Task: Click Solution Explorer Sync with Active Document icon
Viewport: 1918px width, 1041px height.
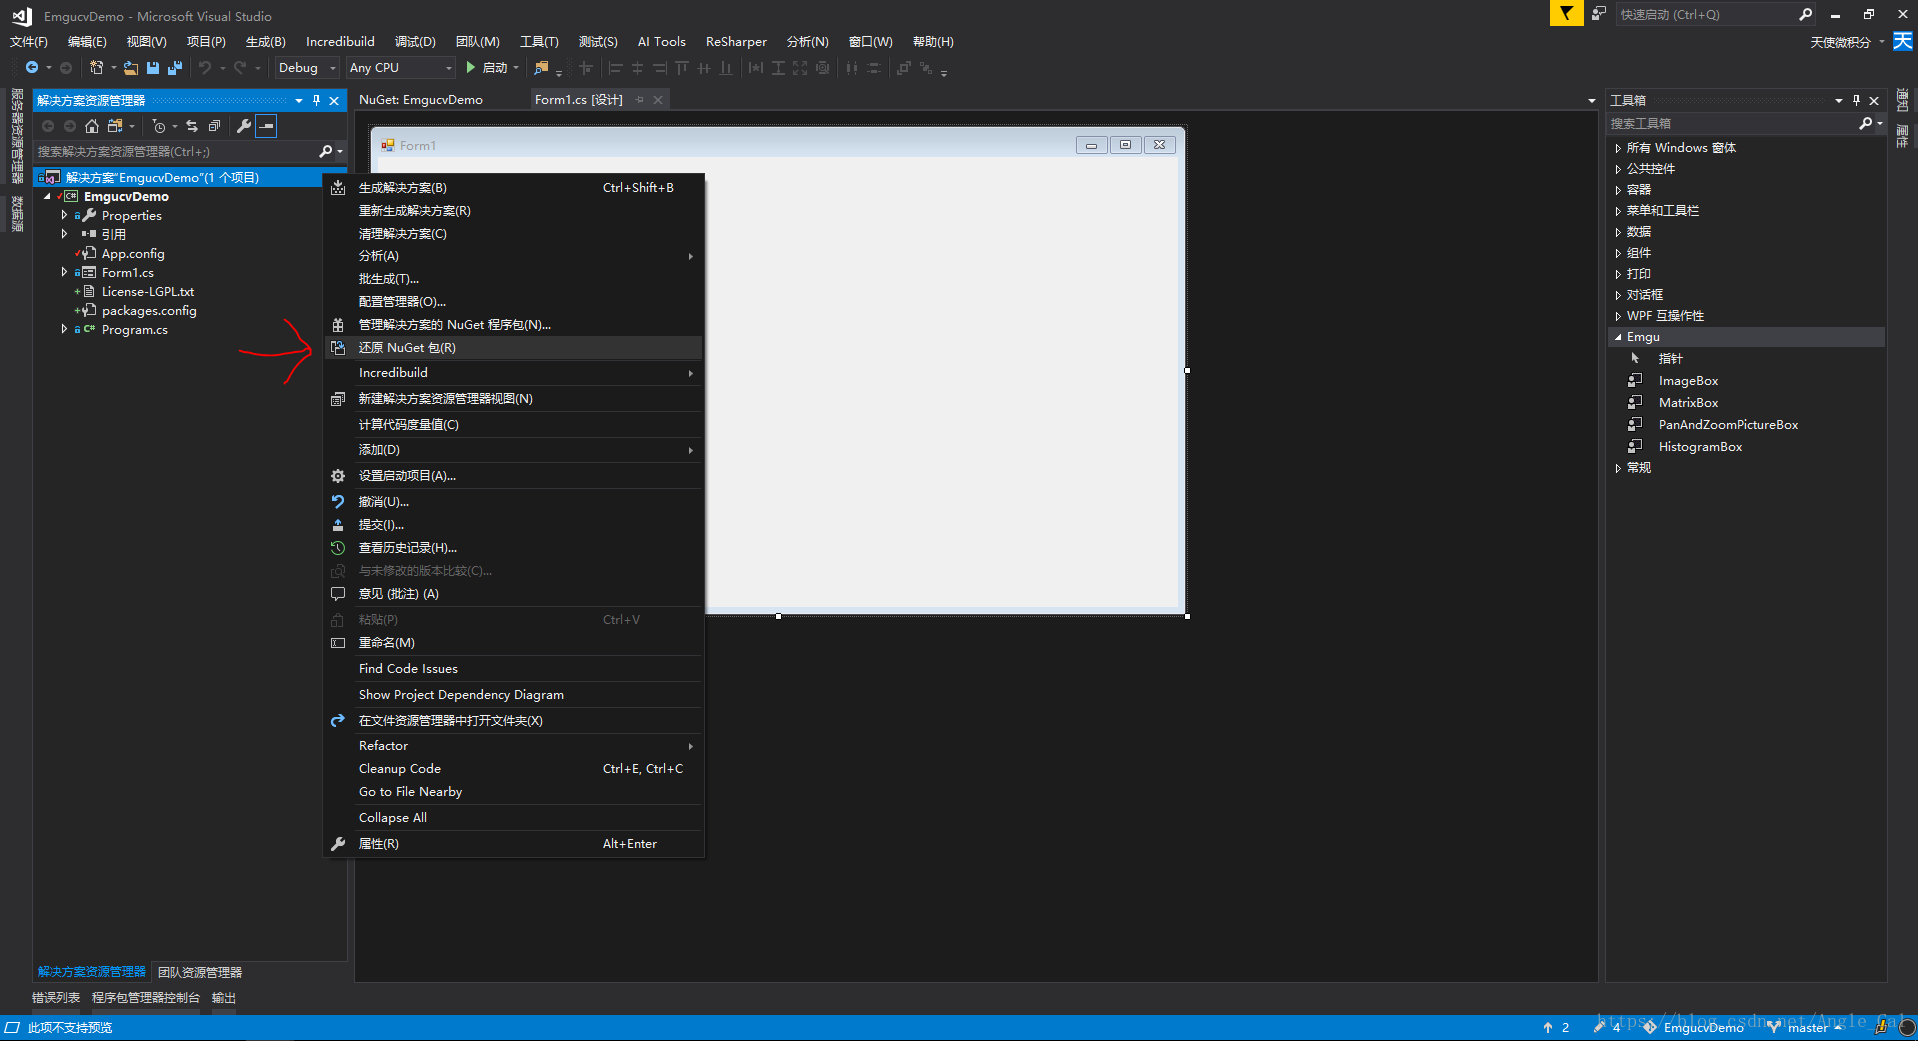Action: point(192,126)
